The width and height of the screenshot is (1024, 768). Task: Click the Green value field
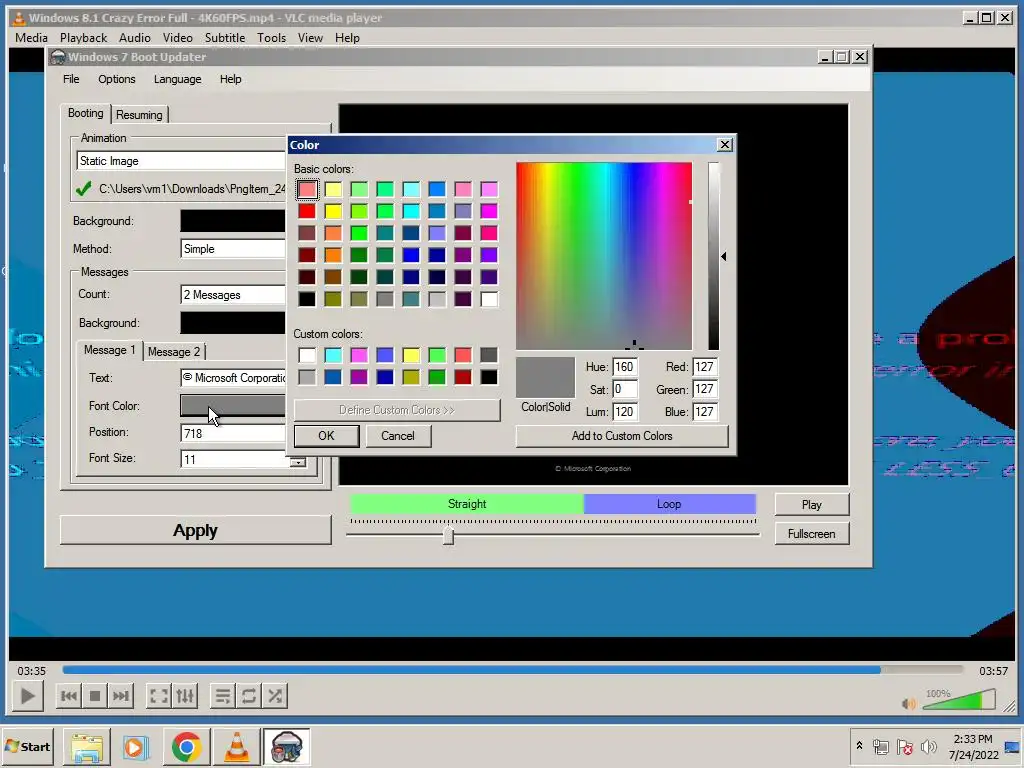point(705,389)
